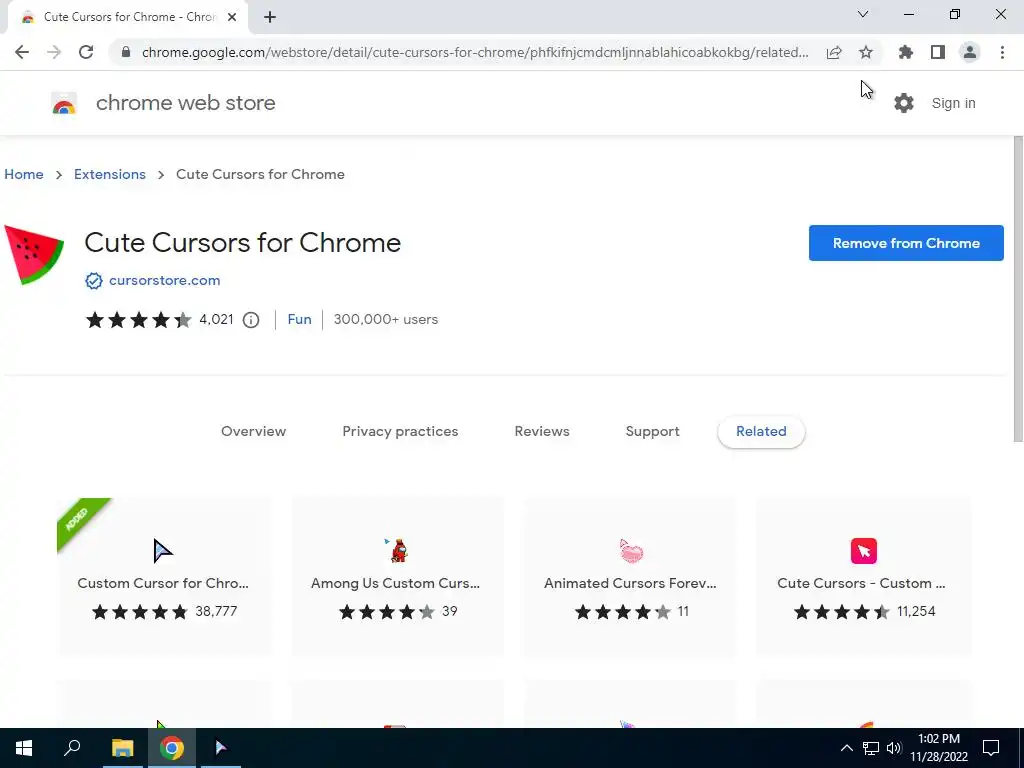Open the tab search chevron
This screenshot has height=768, width=1024.
(863, 14)
